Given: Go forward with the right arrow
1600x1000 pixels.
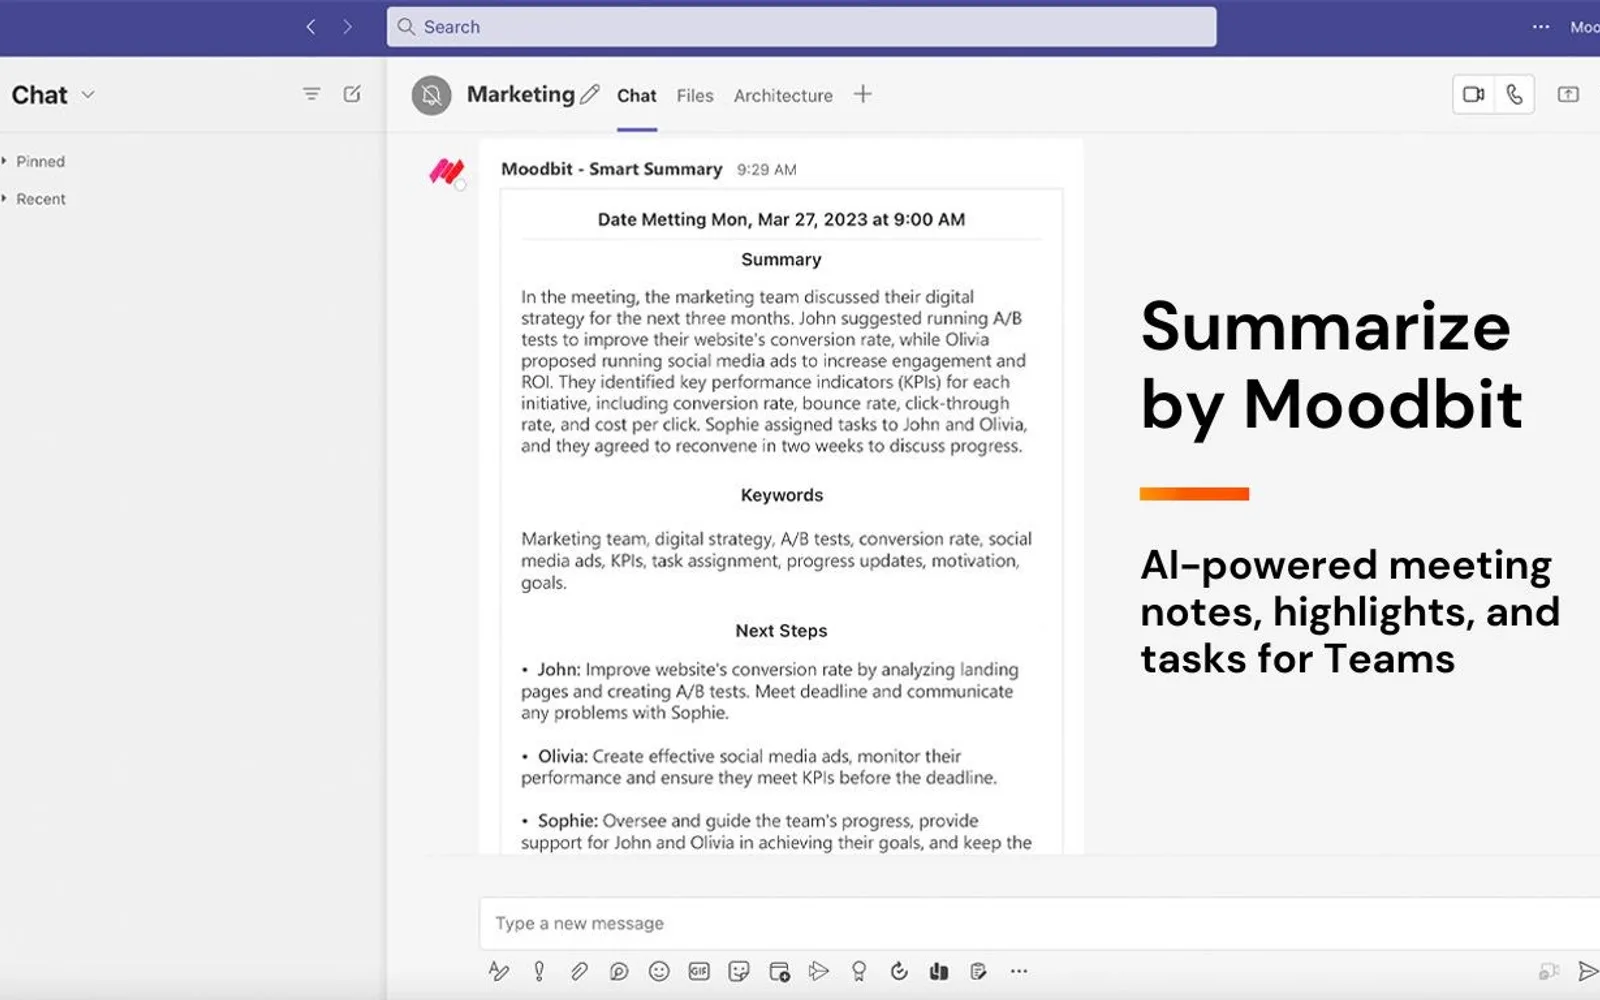Looking at the screenshot, I should tap(347, 27).
